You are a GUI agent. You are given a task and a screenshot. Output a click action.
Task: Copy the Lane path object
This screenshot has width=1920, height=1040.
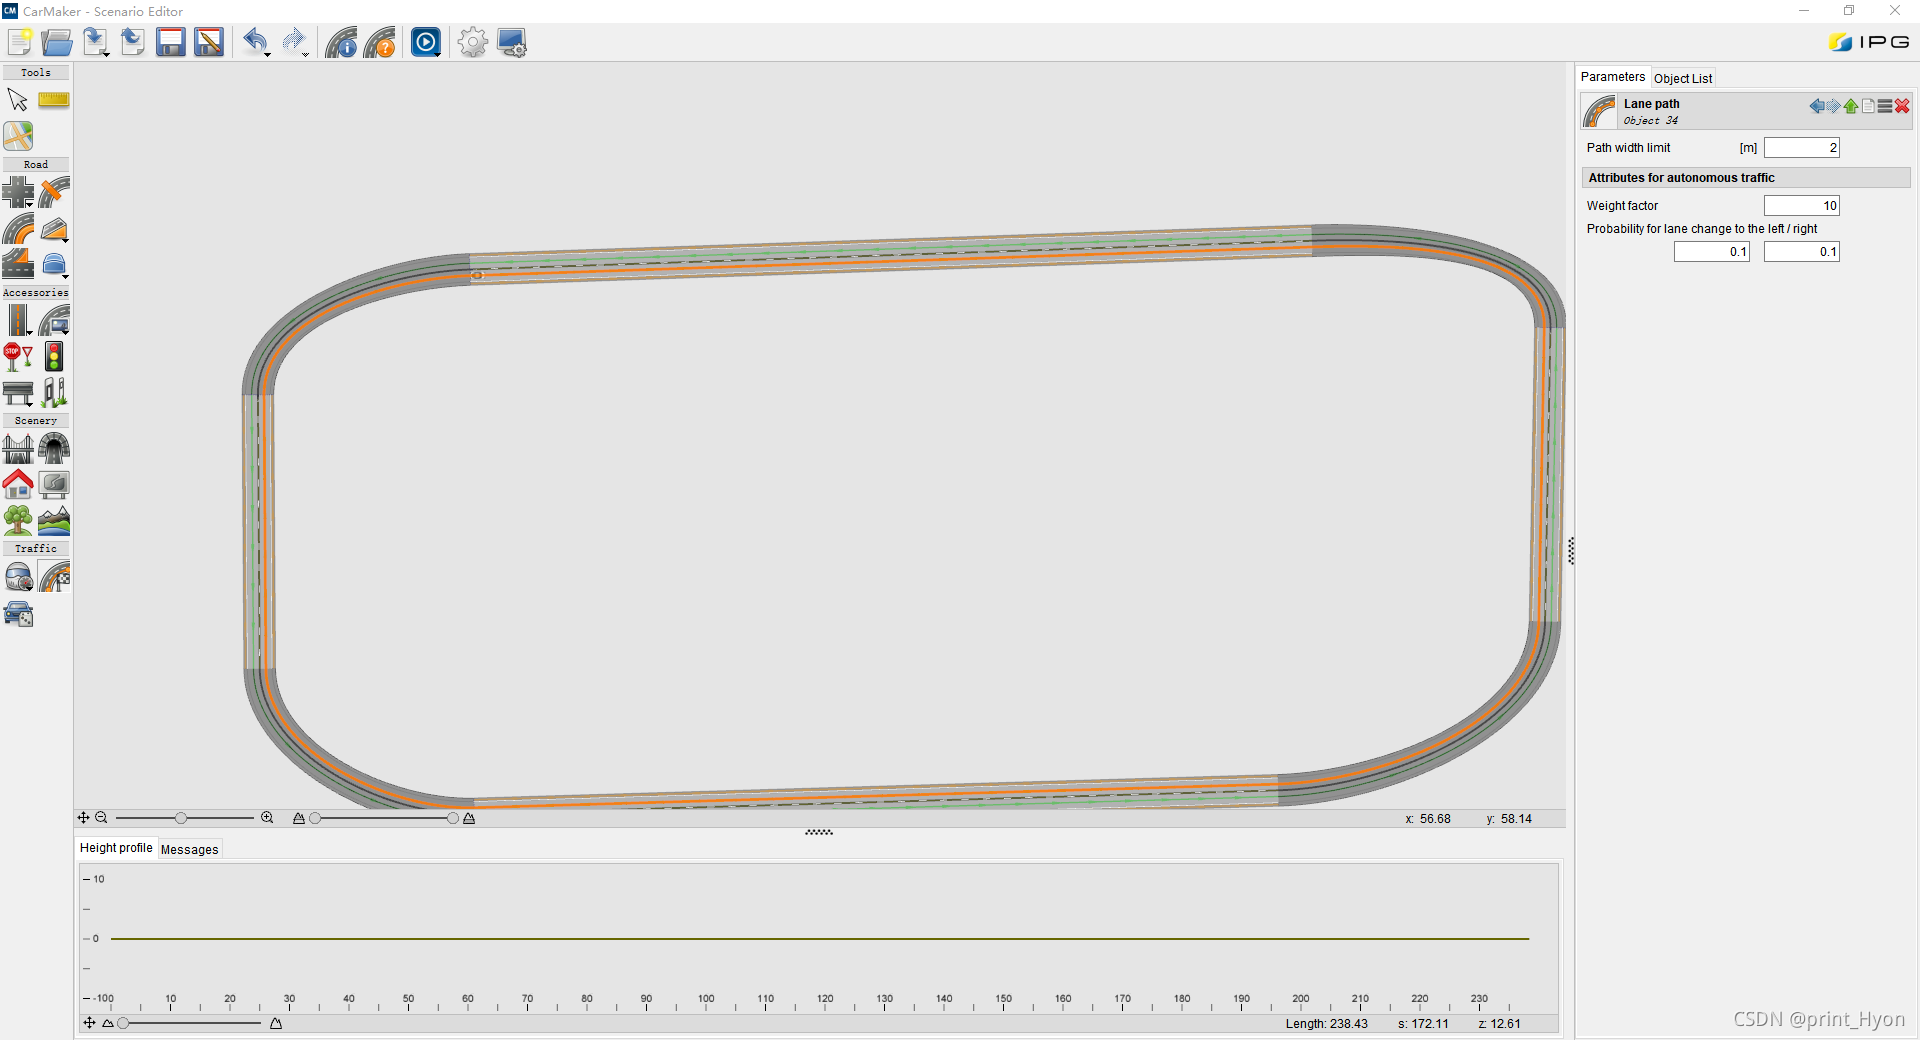(1868, 106)
